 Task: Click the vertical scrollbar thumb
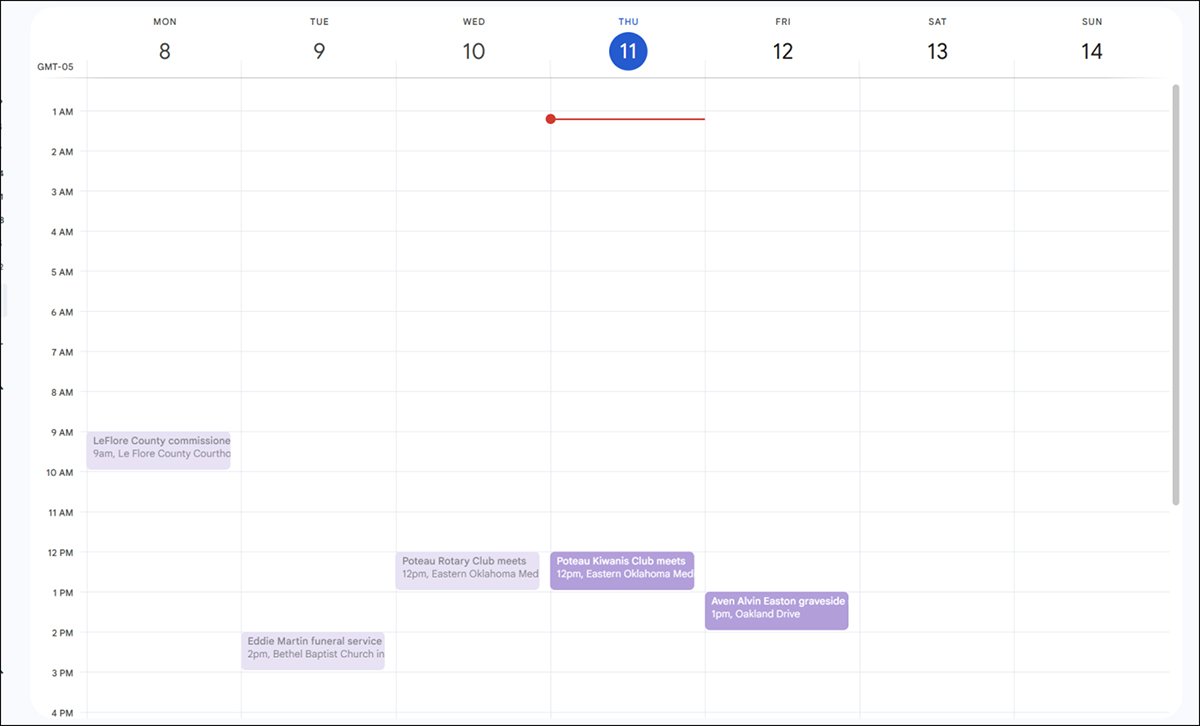coord(1176,295)
